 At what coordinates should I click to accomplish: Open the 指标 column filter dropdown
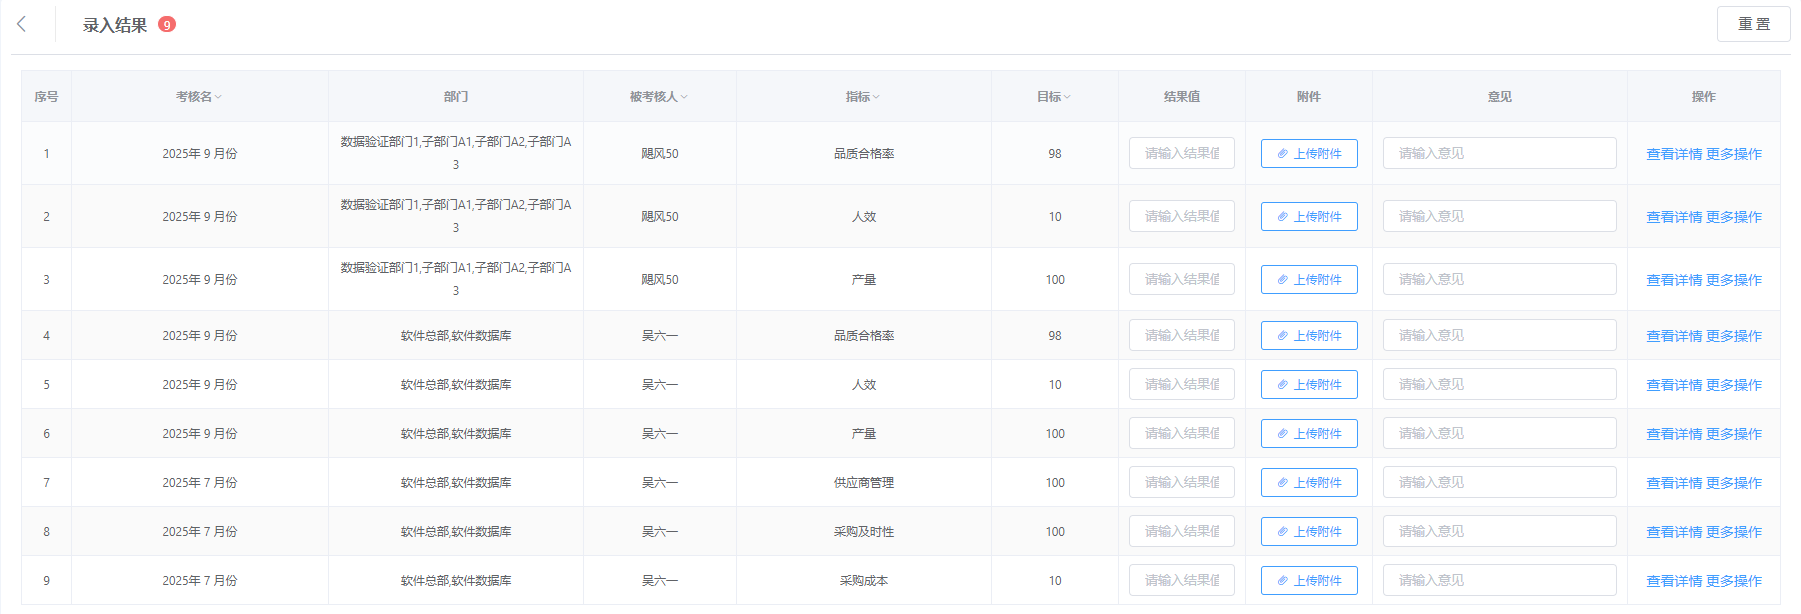click(876, 97)
